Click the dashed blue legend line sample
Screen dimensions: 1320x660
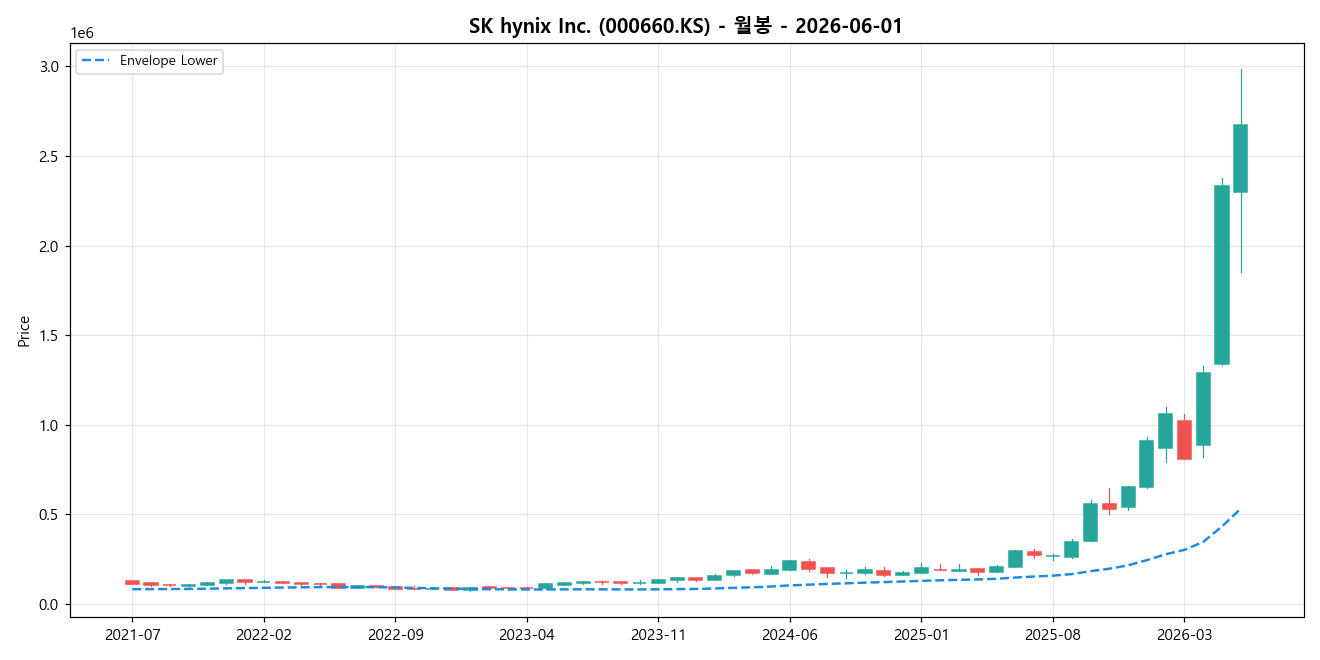point(97,61)
